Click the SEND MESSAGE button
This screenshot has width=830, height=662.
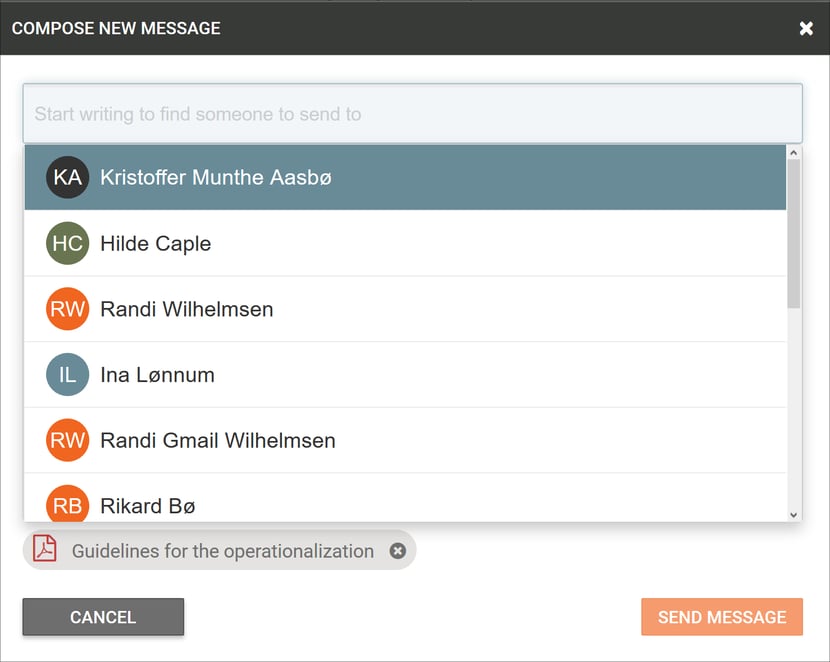coord(722,617)
